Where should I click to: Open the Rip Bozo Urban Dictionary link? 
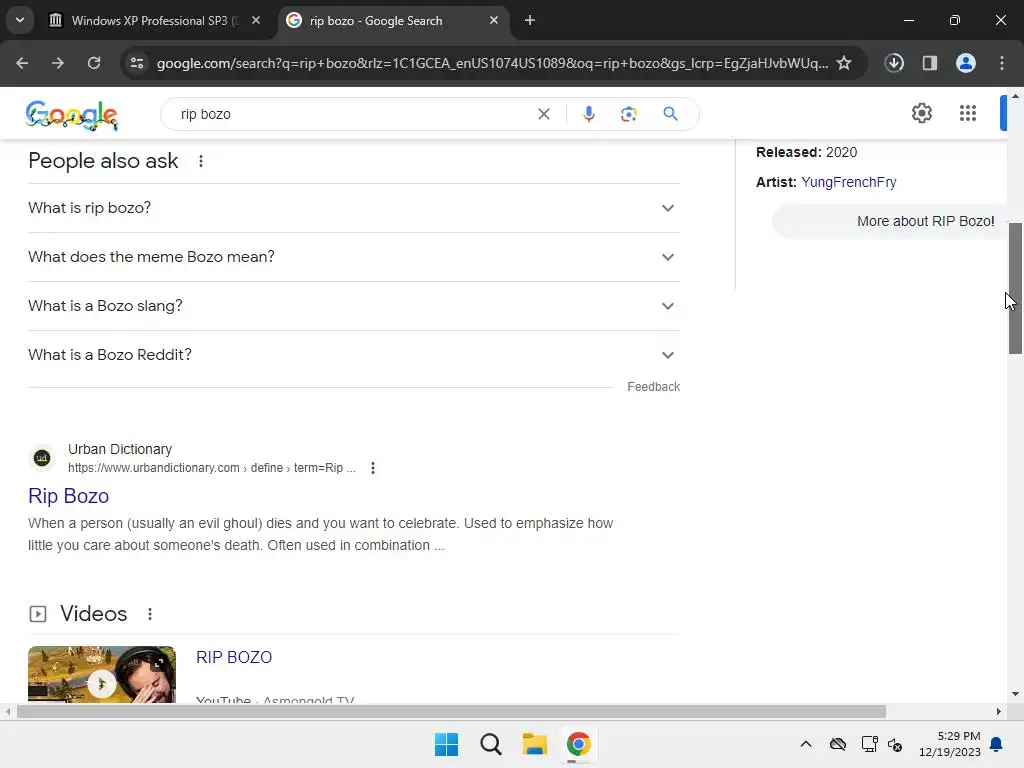coord(69,496)
